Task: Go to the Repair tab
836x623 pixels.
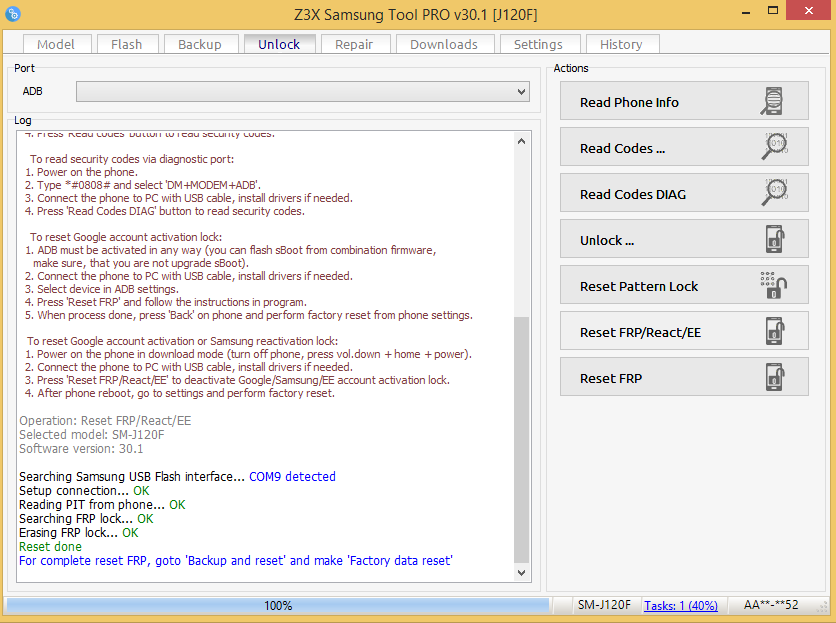Action: (x=355, y=44)
